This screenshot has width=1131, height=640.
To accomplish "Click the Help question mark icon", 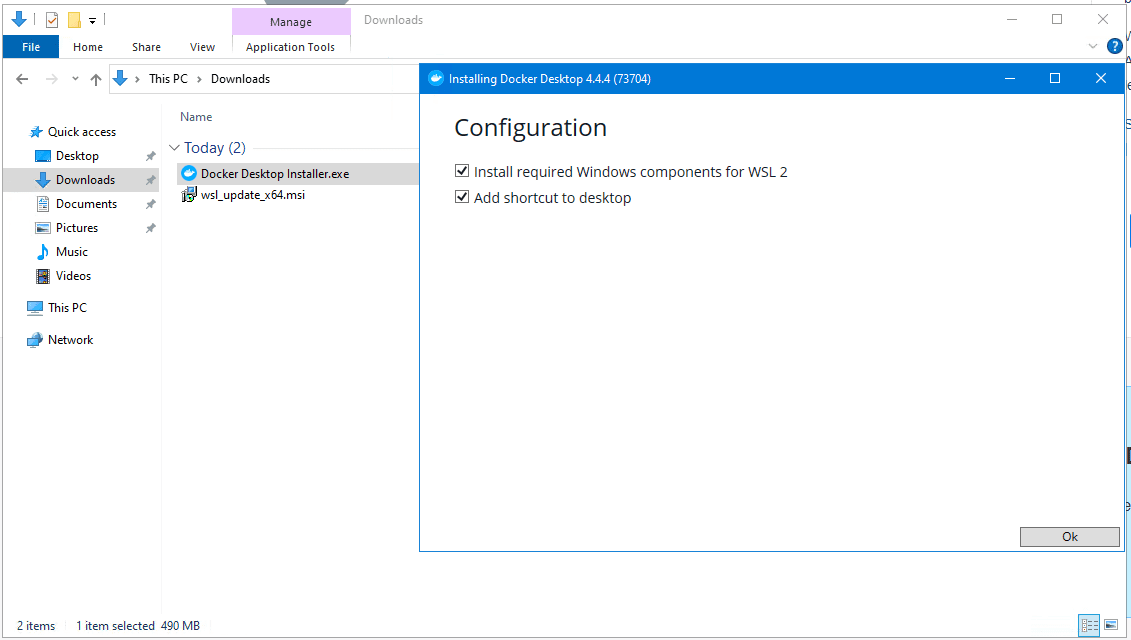I will click(x=1114, y=46).
